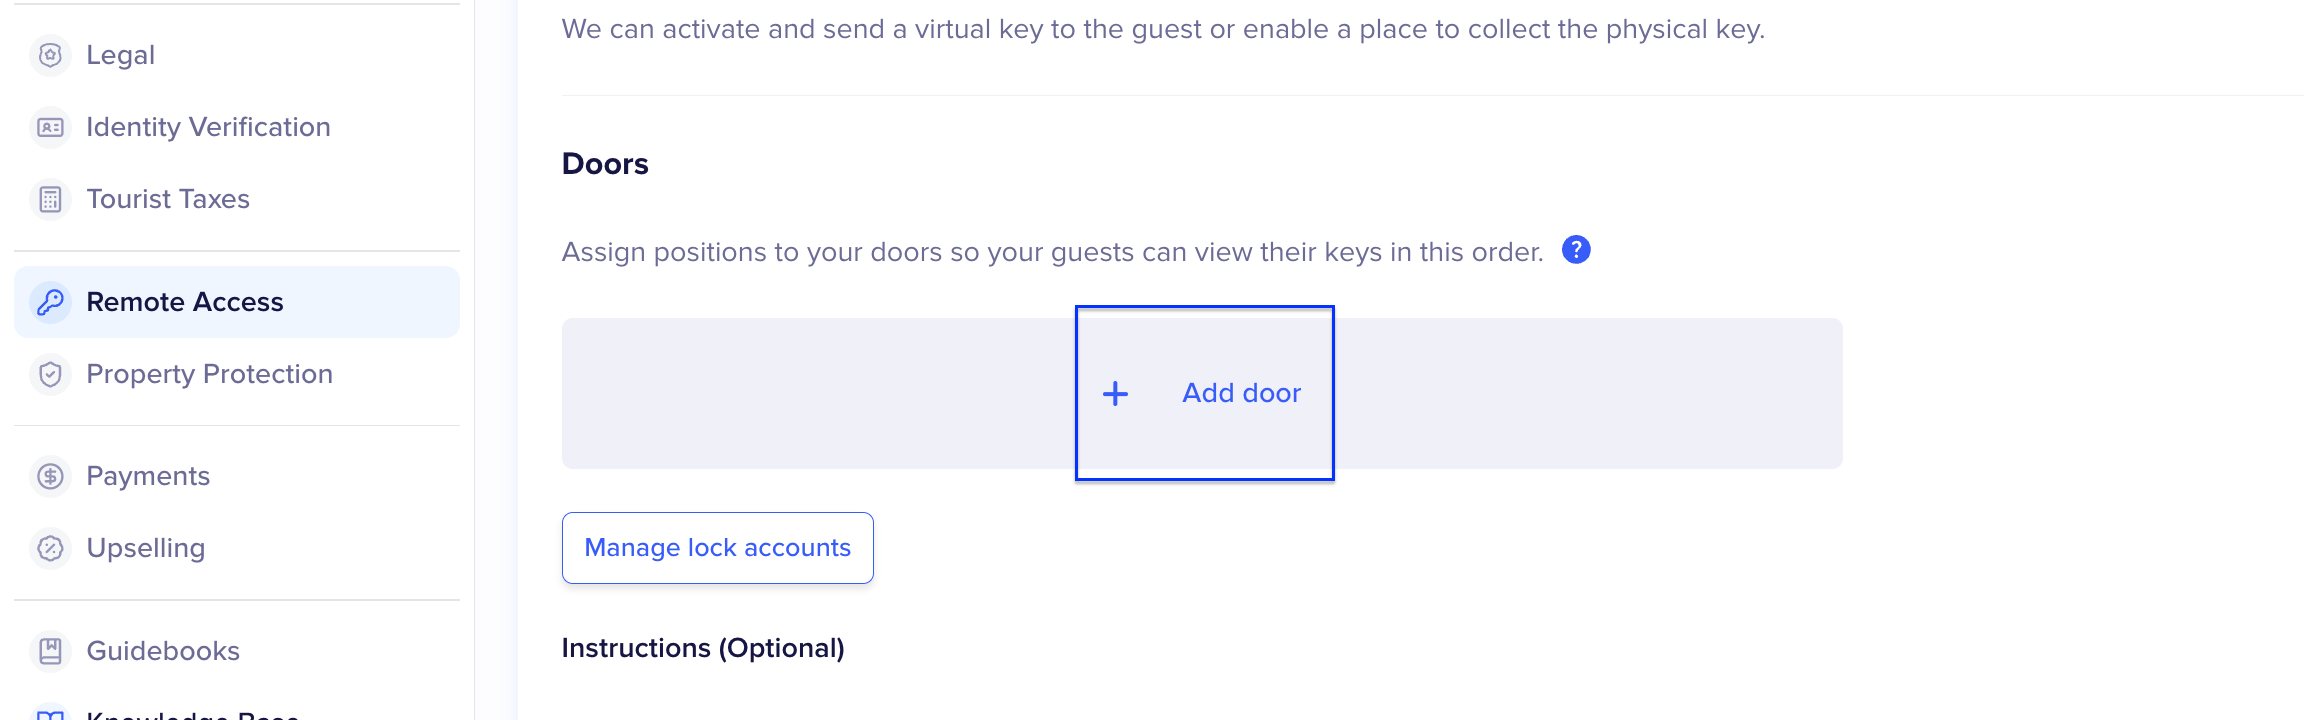Open the Legal section label
The height and width of the screenshot is (720, 2304).
[120, 55]
